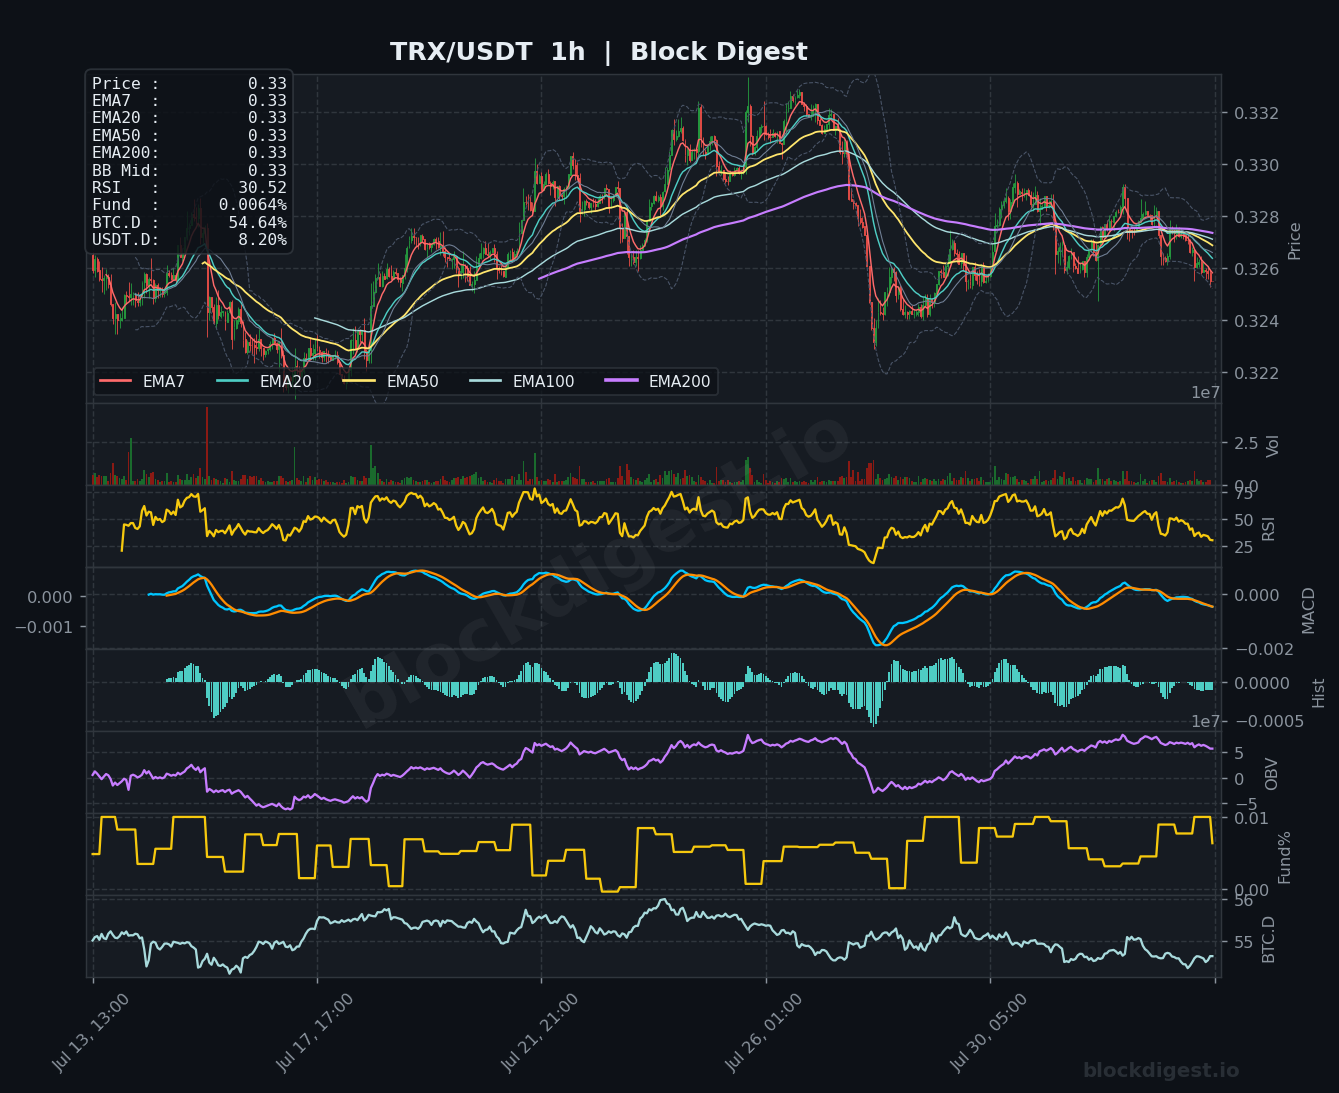
Task: Click the EMA200 legend entry
Action: click(658, 382)
